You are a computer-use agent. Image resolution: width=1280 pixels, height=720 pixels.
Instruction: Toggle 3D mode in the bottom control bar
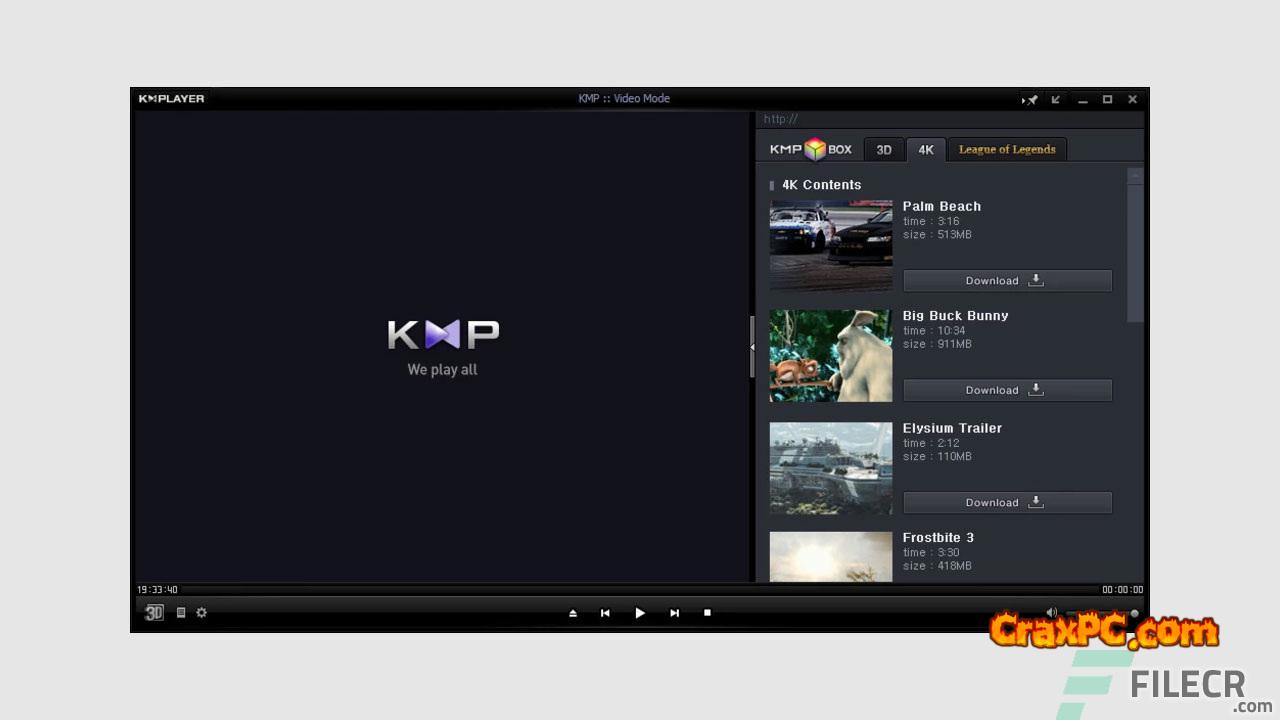click(x=154, y=613)
